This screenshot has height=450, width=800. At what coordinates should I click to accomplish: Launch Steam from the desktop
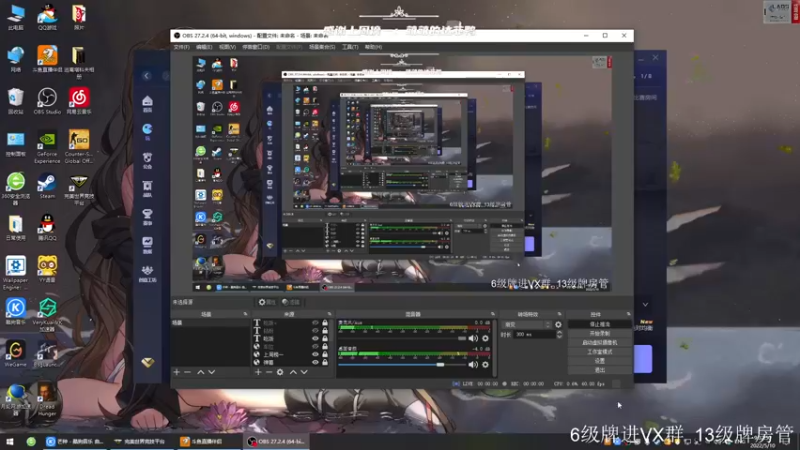coord(47,186)
